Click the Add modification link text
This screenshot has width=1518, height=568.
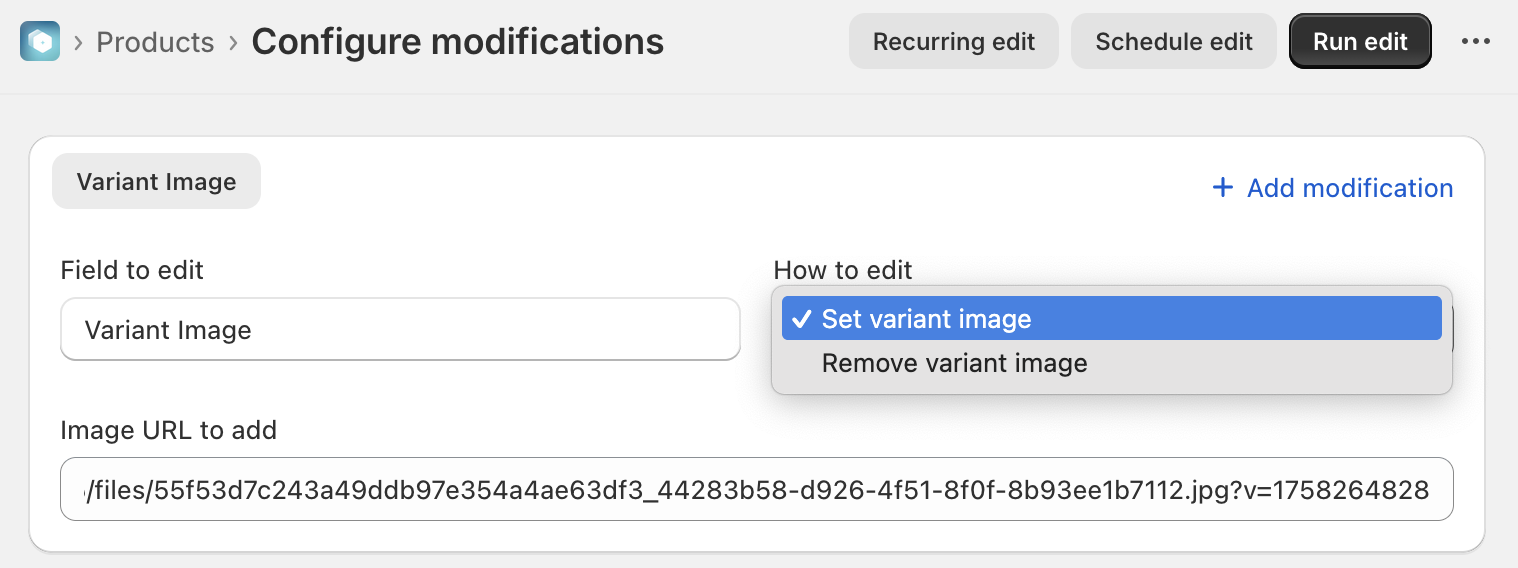tap(1349, 188)
